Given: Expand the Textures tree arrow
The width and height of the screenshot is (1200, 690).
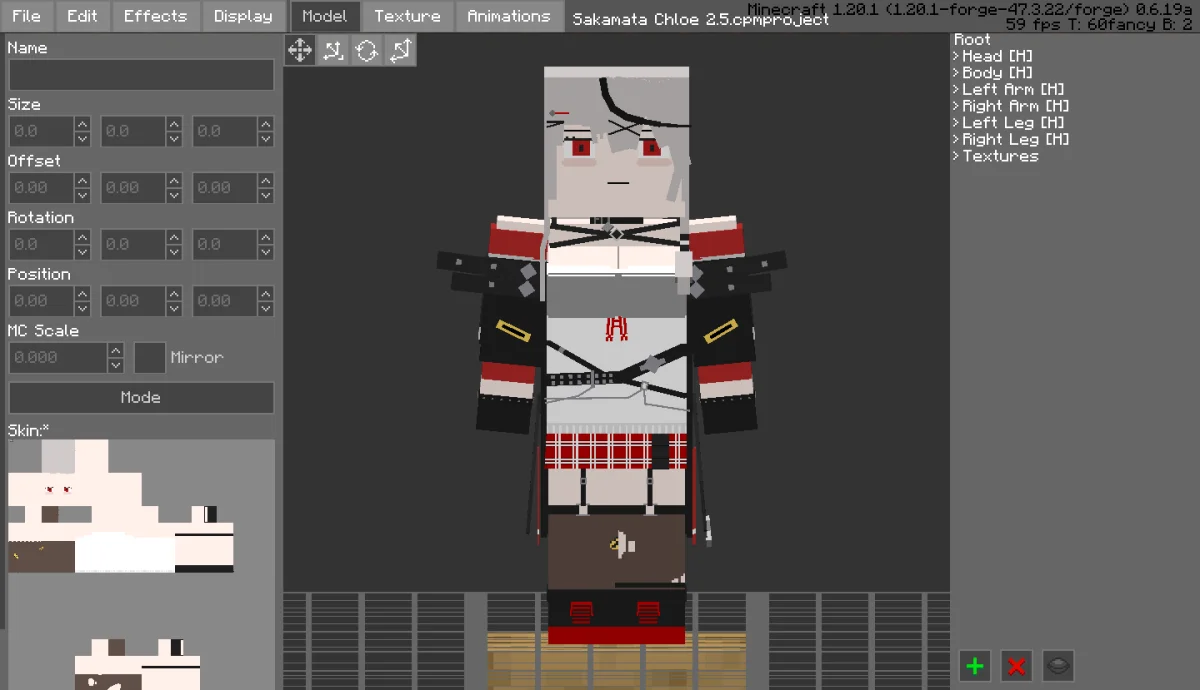Looking at the screenshot, I should [956, 156].
